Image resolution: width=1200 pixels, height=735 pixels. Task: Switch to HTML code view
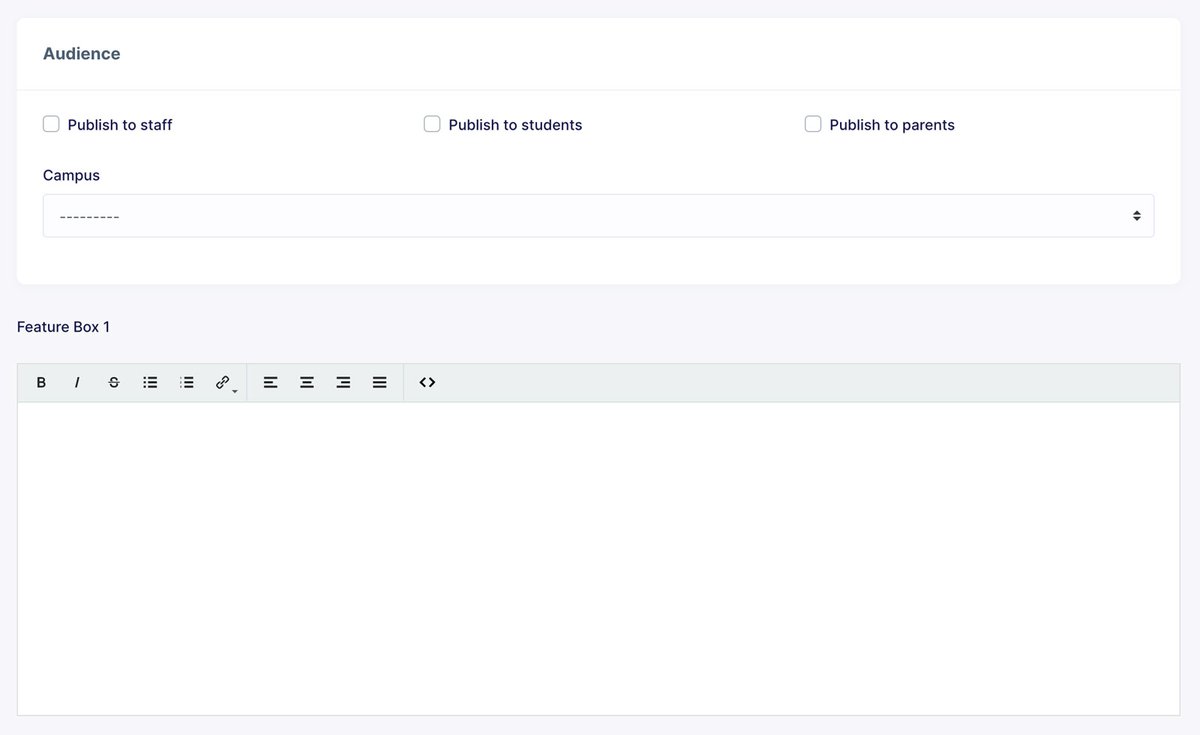pyautogui.click(x=427, y=383)
